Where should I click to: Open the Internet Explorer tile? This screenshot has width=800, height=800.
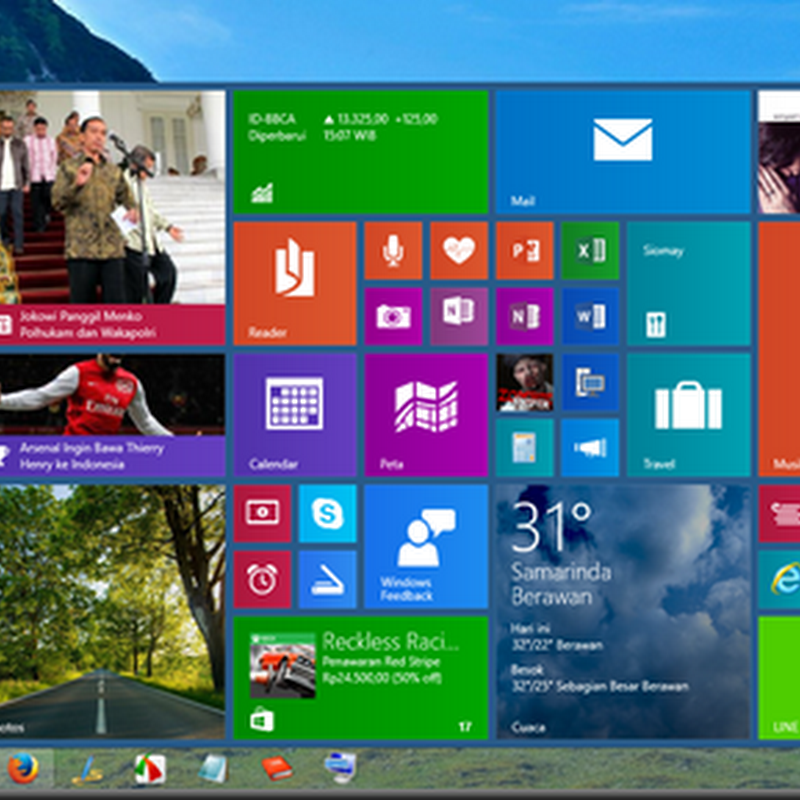779,579
